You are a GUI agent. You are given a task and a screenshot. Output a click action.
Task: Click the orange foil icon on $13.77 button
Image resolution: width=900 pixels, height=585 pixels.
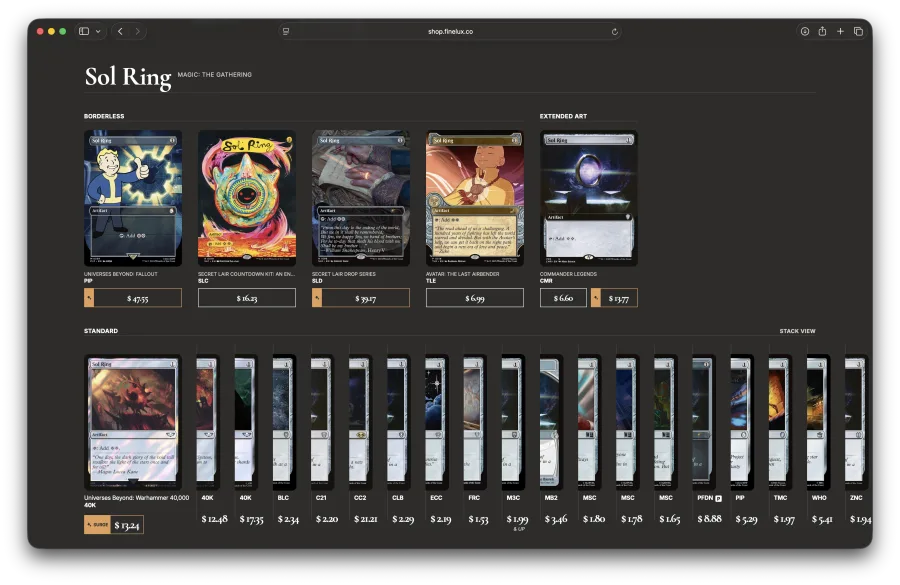click(x=596, y=298)
